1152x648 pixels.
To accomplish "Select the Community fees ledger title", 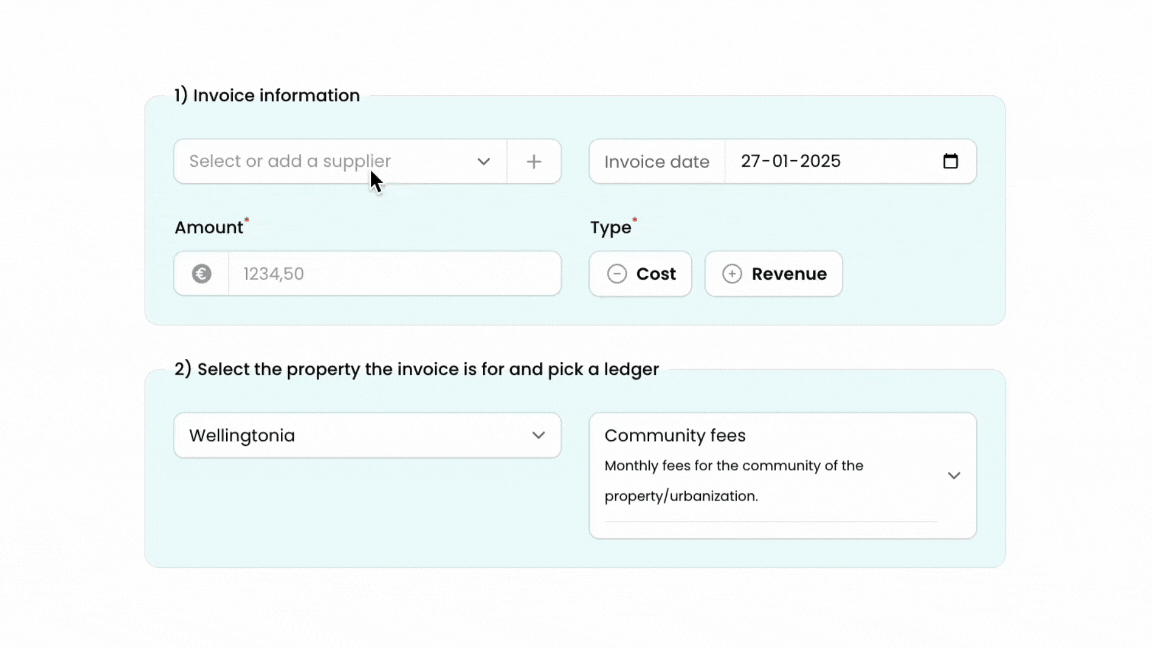I will (x=675, y=436).
